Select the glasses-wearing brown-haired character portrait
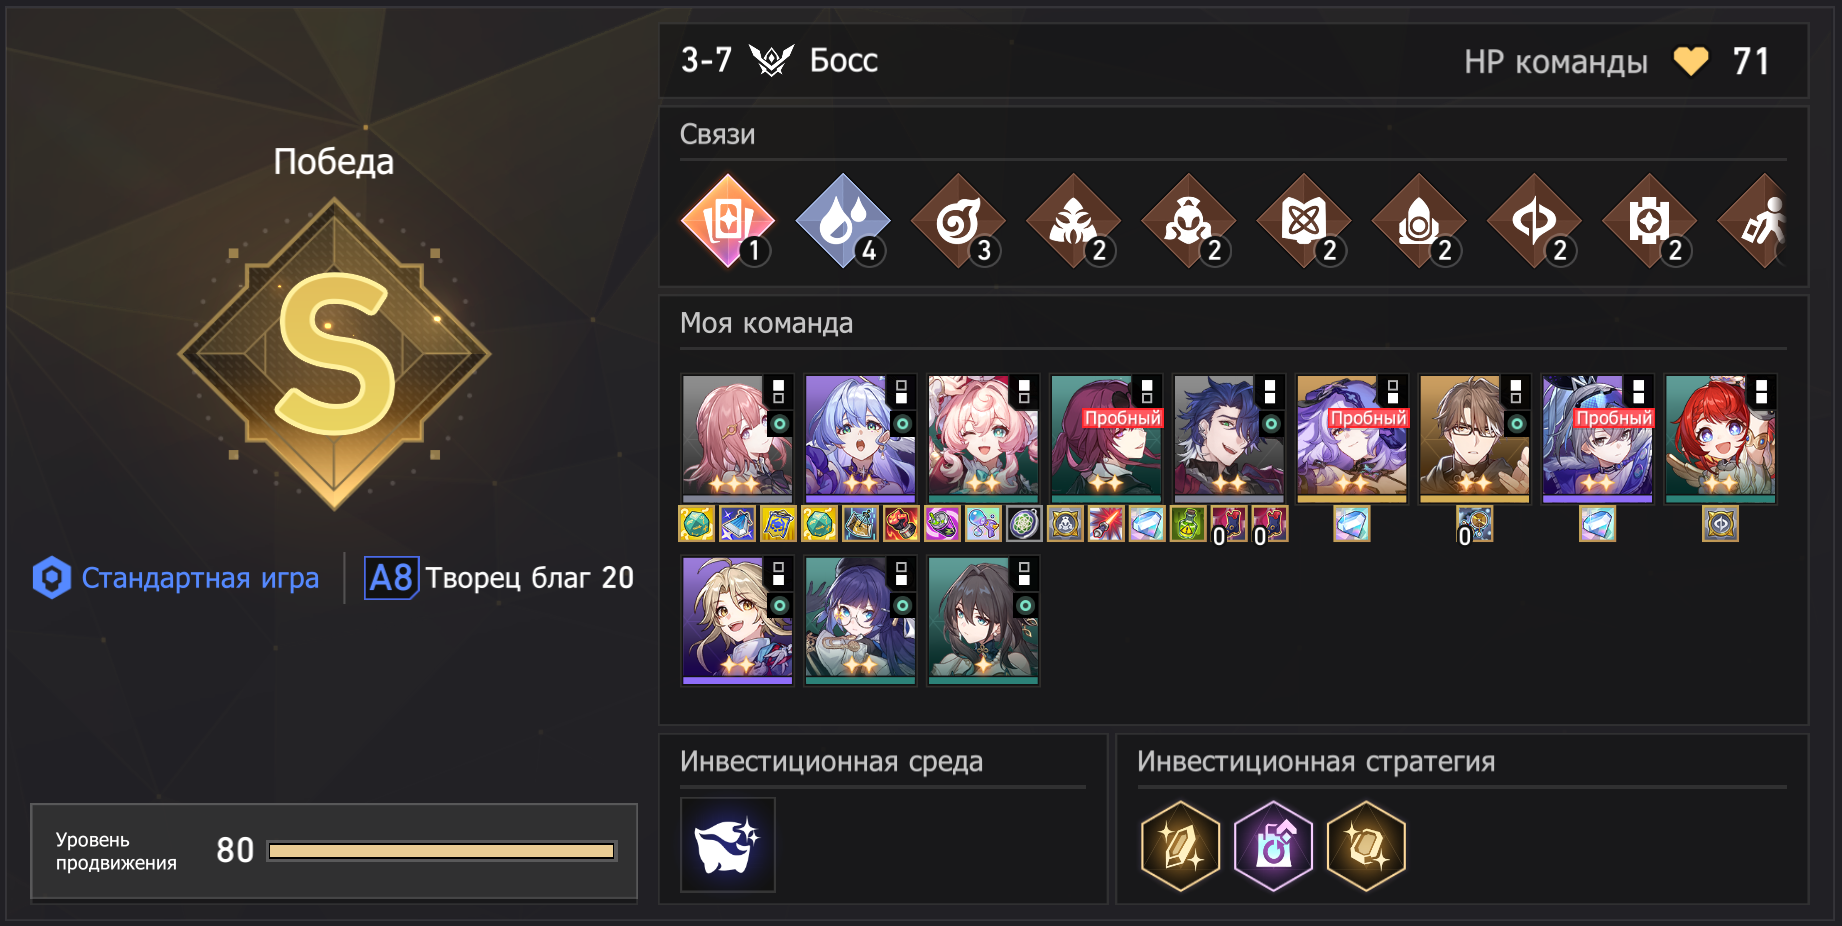 [1474, 439]
